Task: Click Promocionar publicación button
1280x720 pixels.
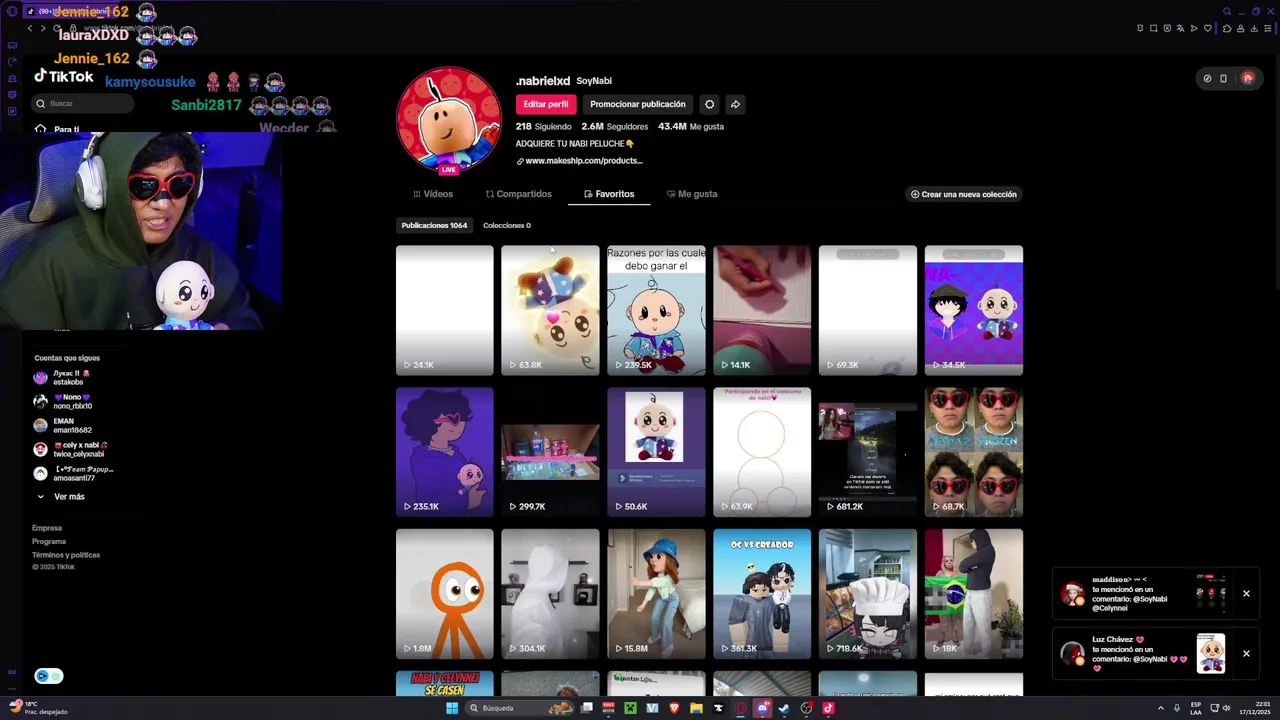Action: coord(638,104)
